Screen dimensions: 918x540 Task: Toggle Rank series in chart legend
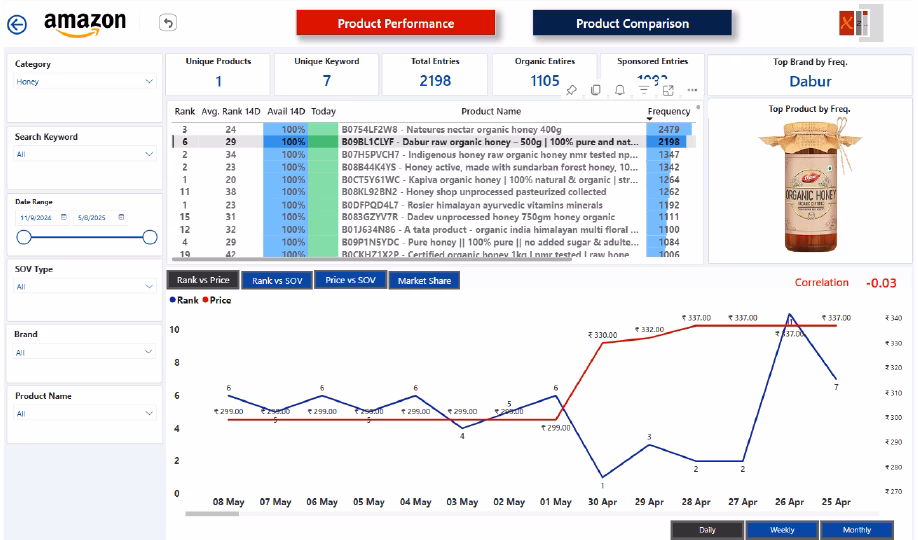[x=184, y=300]
